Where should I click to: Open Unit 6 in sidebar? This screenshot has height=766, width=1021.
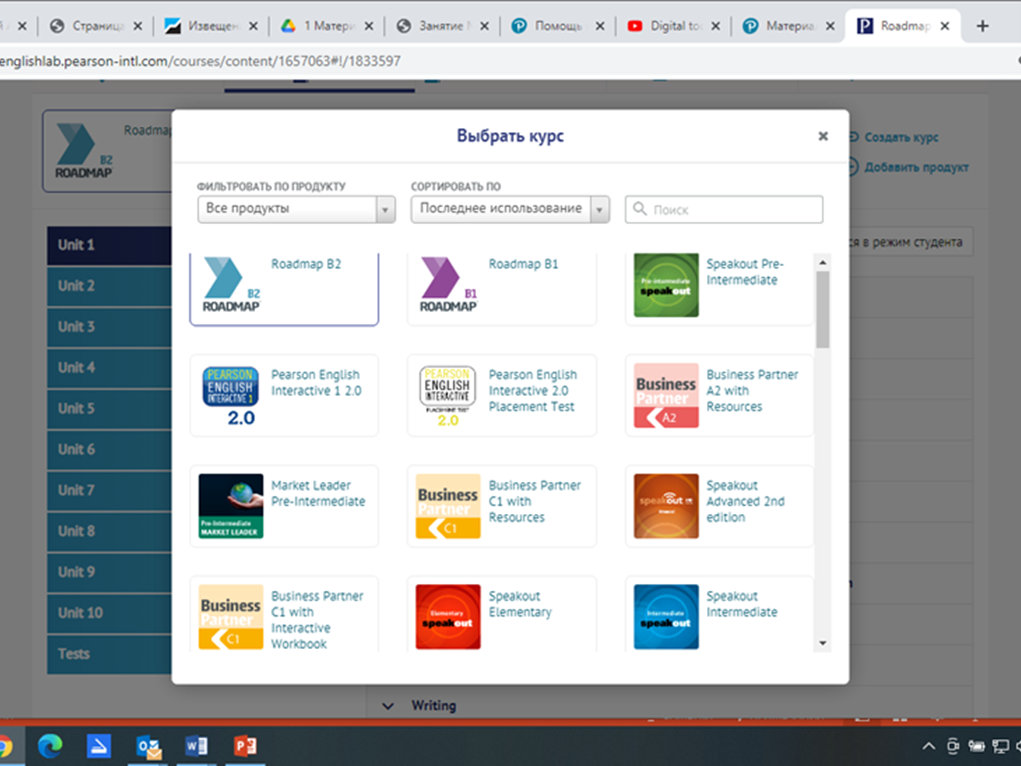tap(109, 449)
